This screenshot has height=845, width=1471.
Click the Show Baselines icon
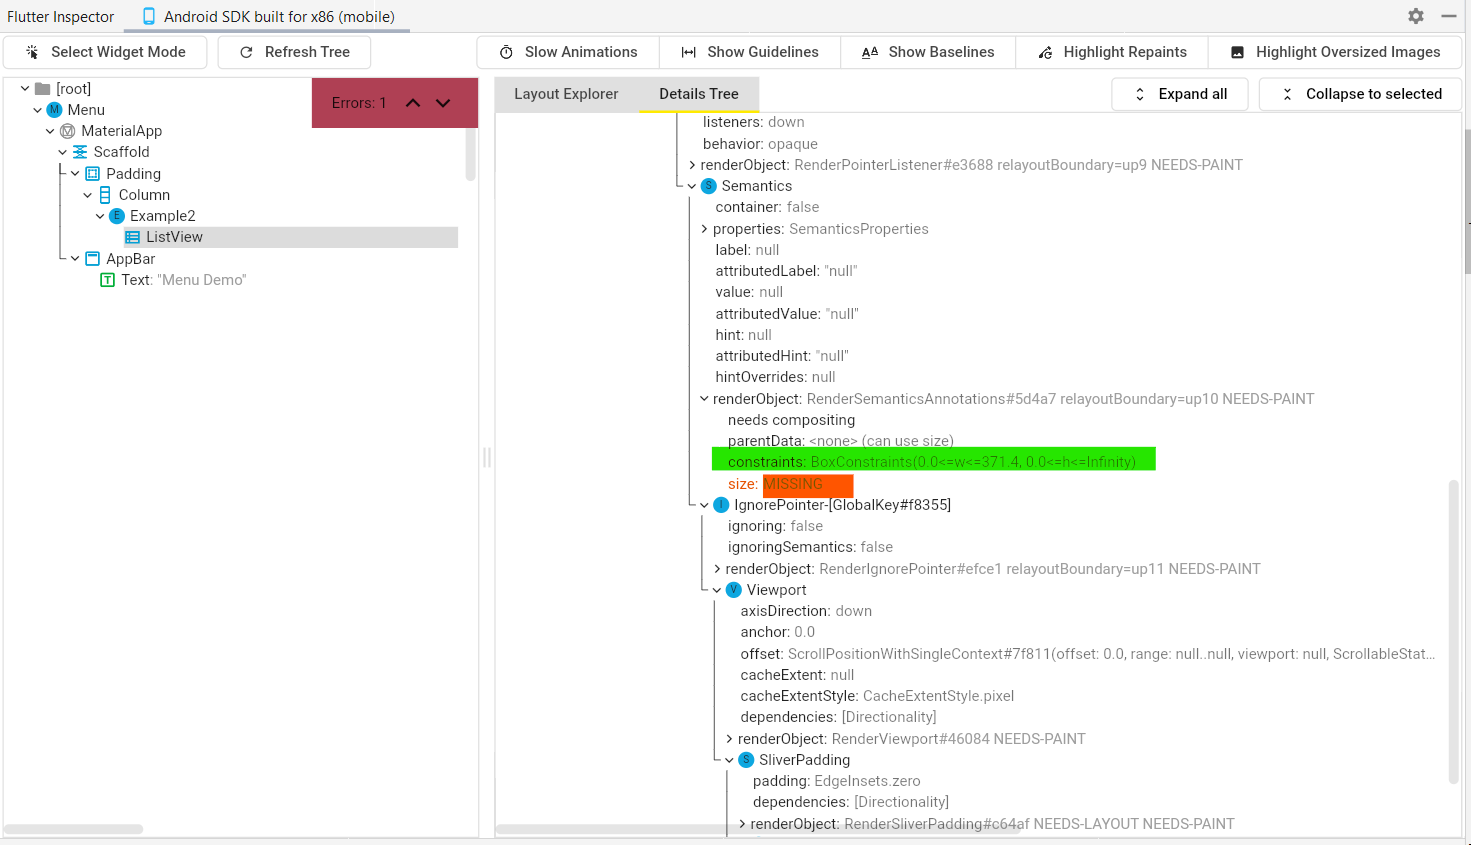pyautogui.click(x=870, y=51)
